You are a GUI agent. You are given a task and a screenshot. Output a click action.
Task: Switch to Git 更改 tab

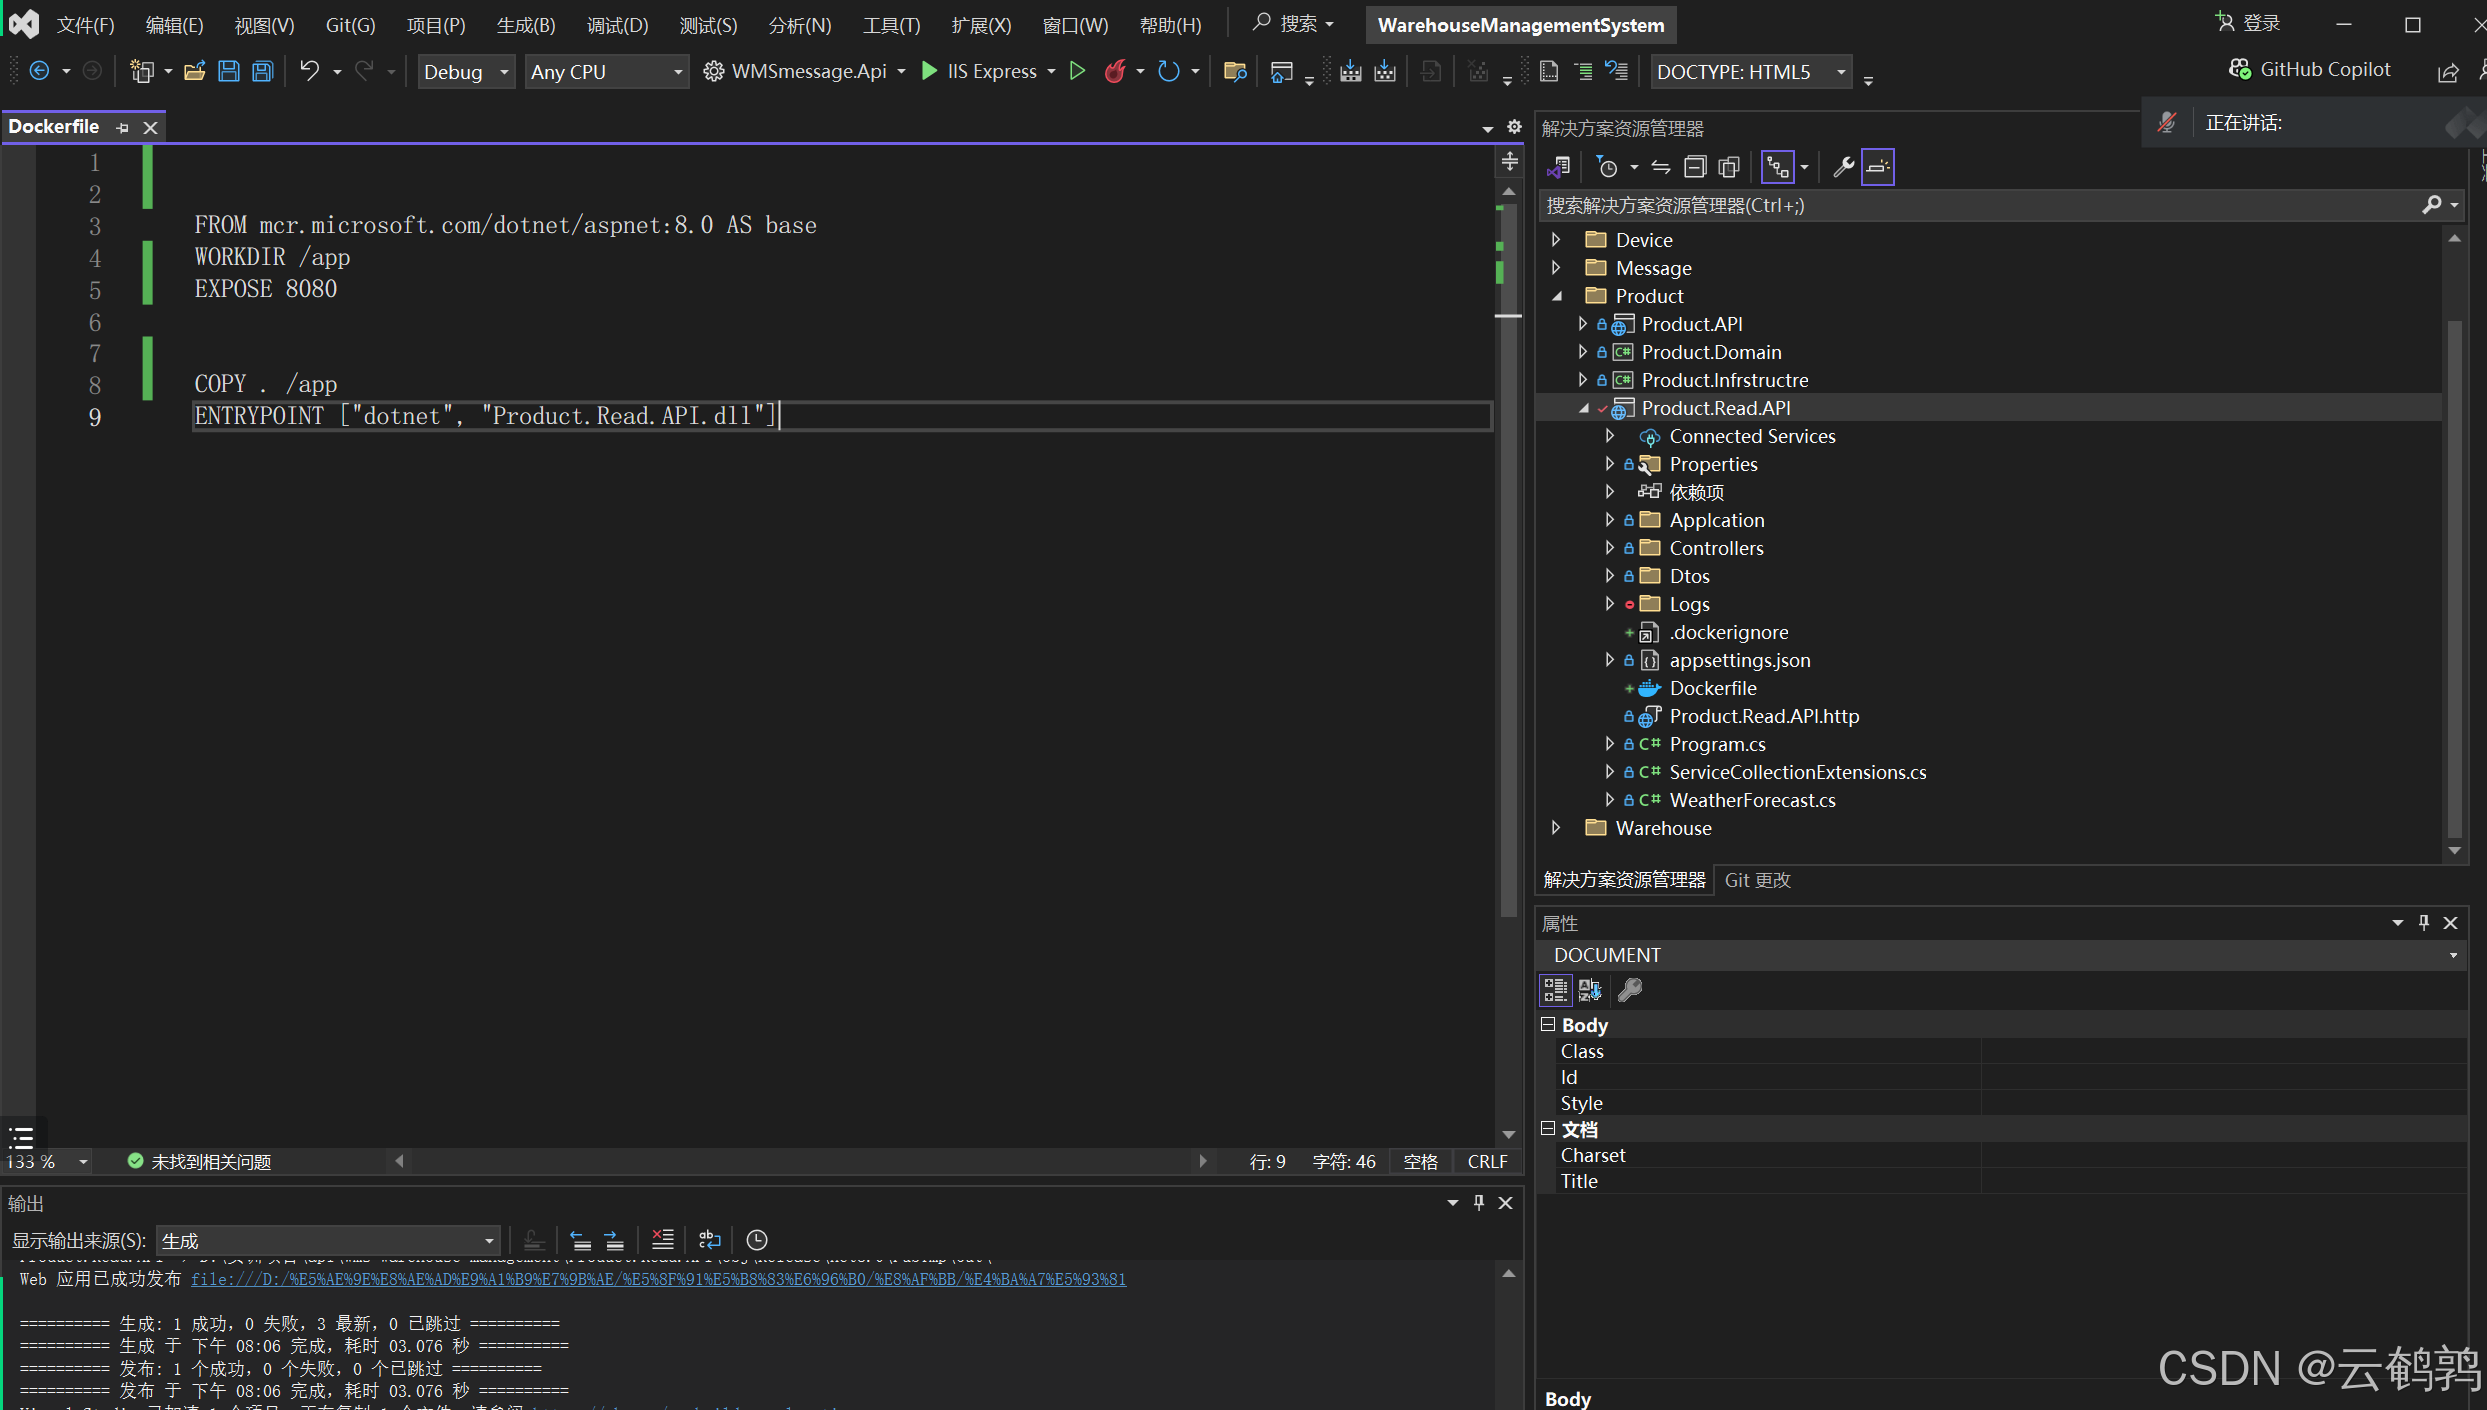1757,880
